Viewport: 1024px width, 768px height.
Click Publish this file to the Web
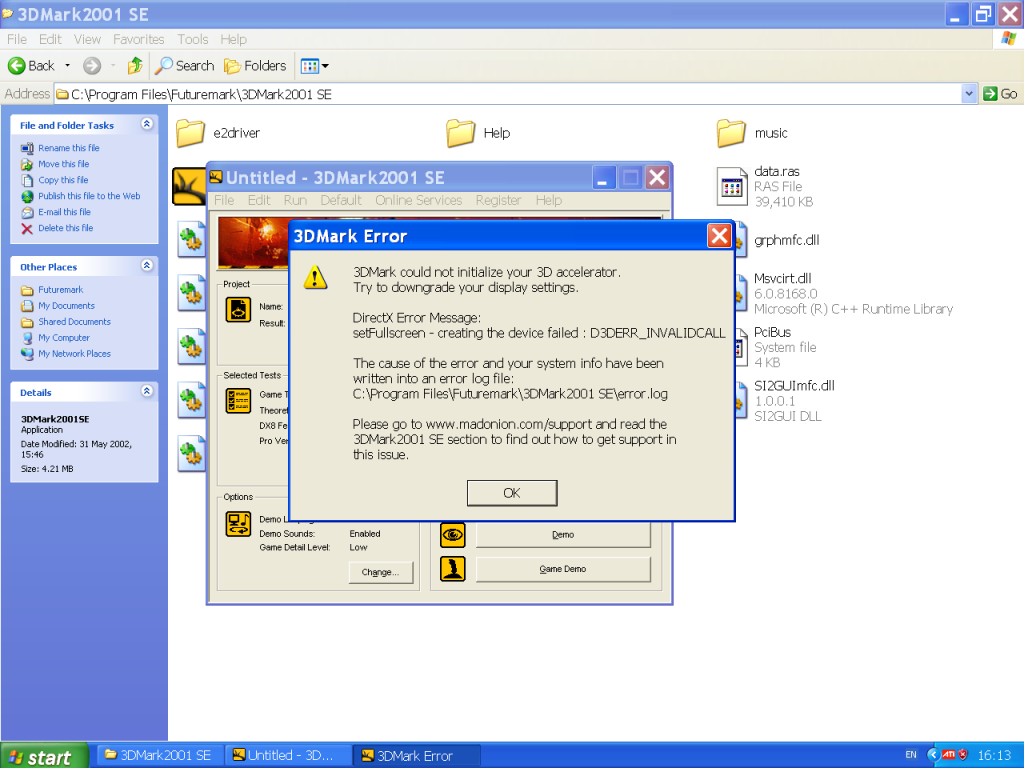[x=89, y=196]
